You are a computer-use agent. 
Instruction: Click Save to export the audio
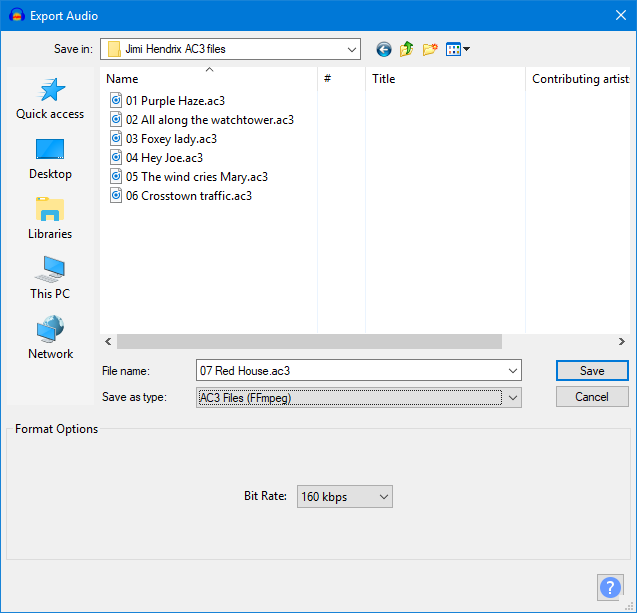click(592, 370)
